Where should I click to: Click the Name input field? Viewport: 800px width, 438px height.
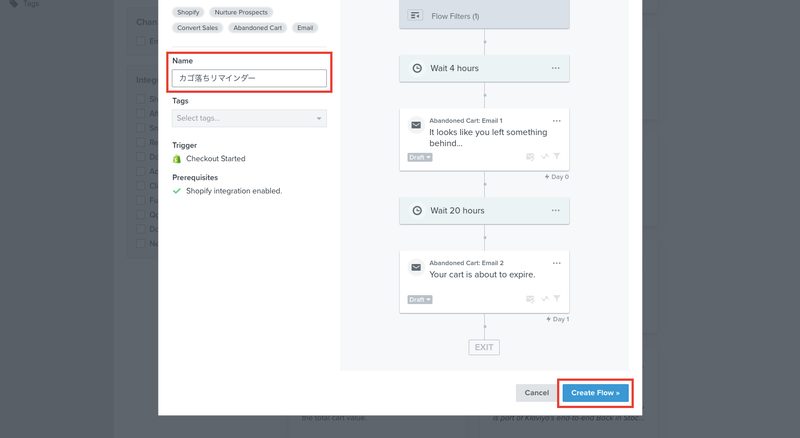(249, 78)
